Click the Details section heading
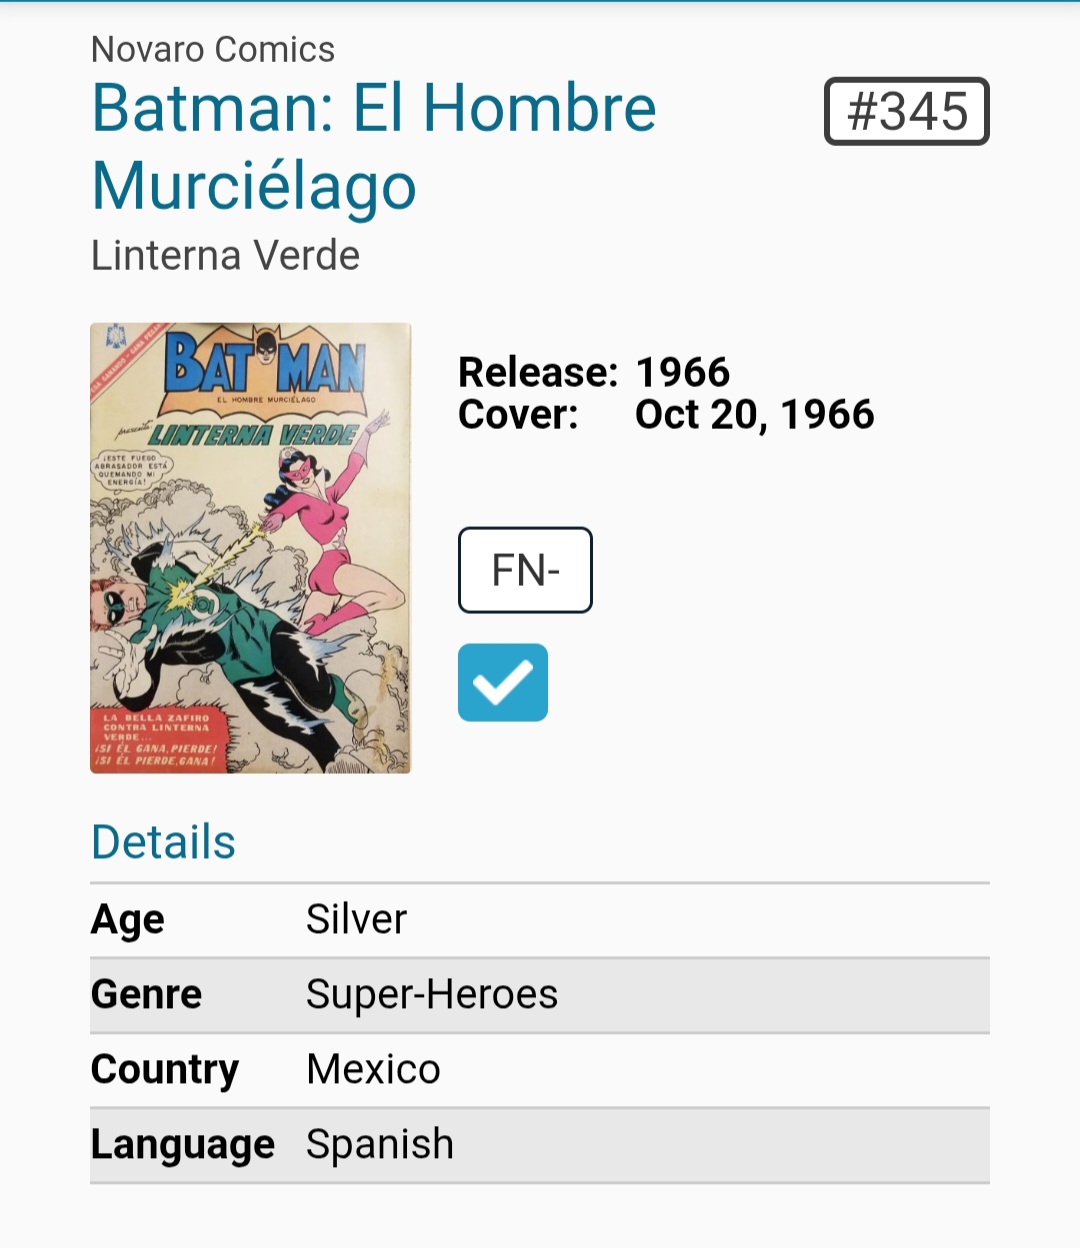This screenshot has height=1248, width=1080. (x=163, y=842)
